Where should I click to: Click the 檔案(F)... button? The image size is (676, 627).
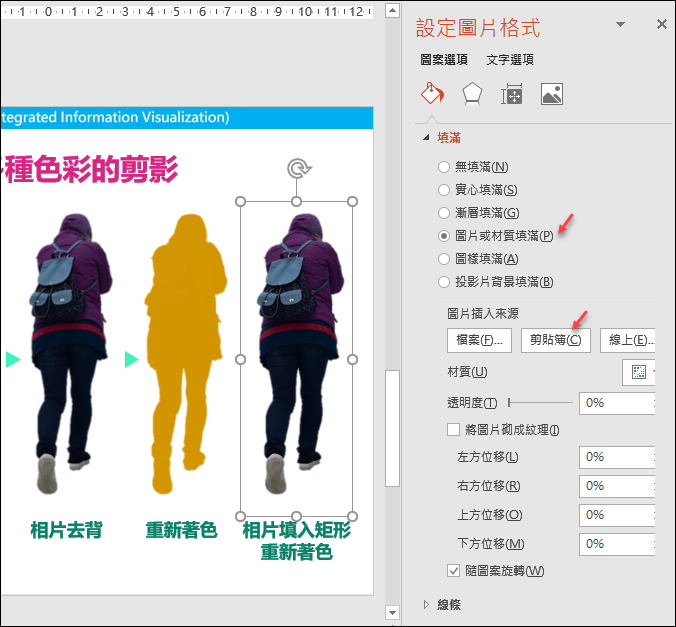pos(479,340)
